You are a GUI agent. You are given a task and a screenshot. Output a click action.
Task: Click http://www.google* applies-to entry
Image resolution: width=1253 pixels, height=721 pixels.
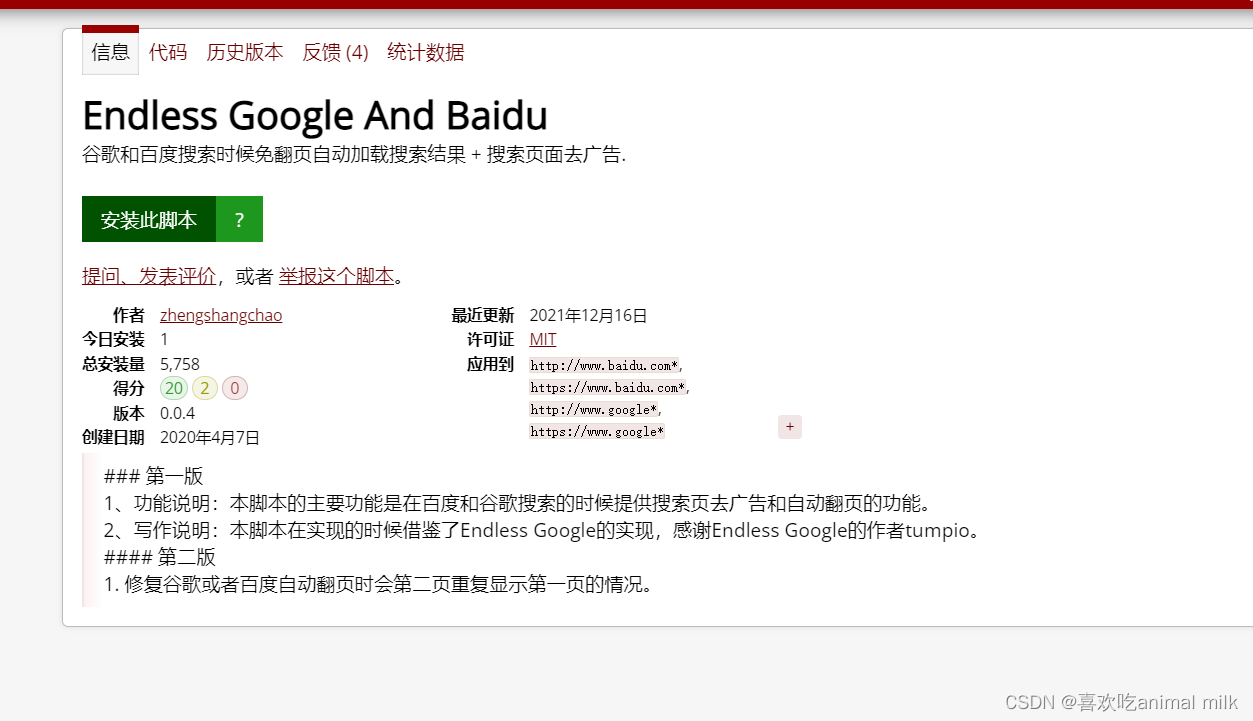[x=594, y=409]
